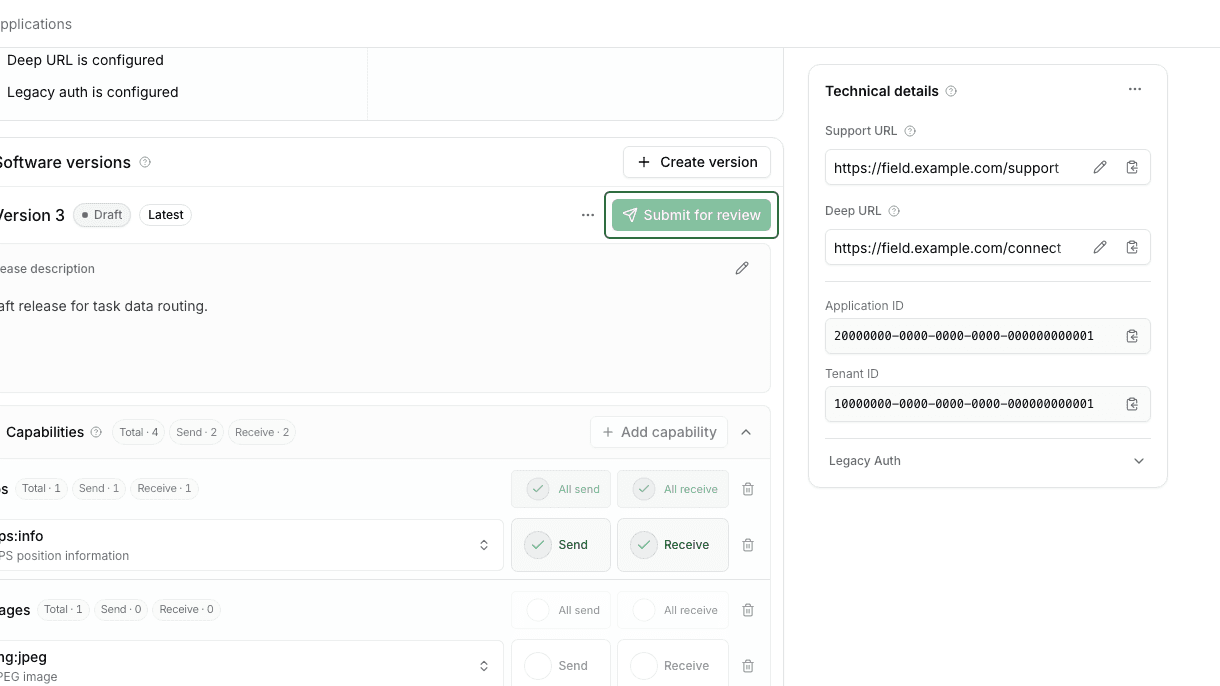Edit the release description with pencil icon

click(742, 268)
